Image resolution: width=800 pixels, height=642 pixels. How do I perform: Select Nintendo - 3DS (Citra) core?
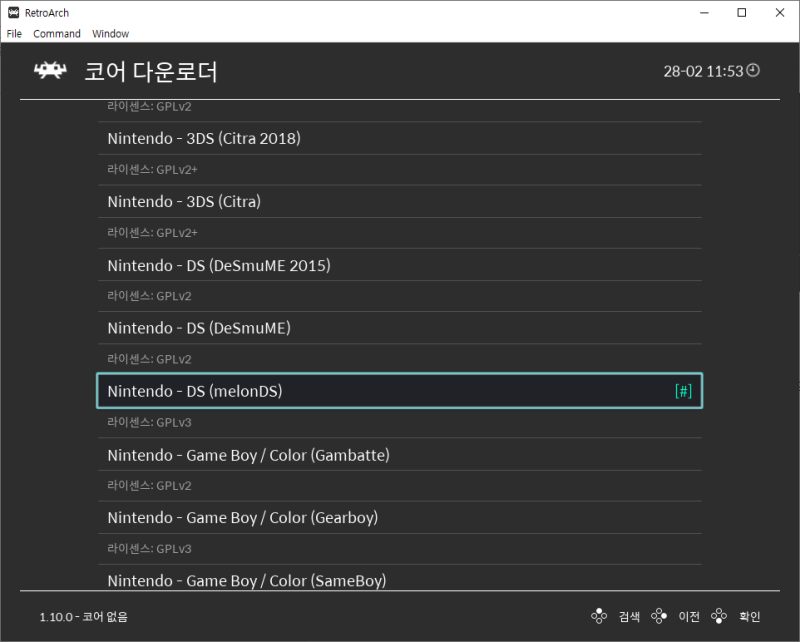pyautogui.click(x=400, y=202)
